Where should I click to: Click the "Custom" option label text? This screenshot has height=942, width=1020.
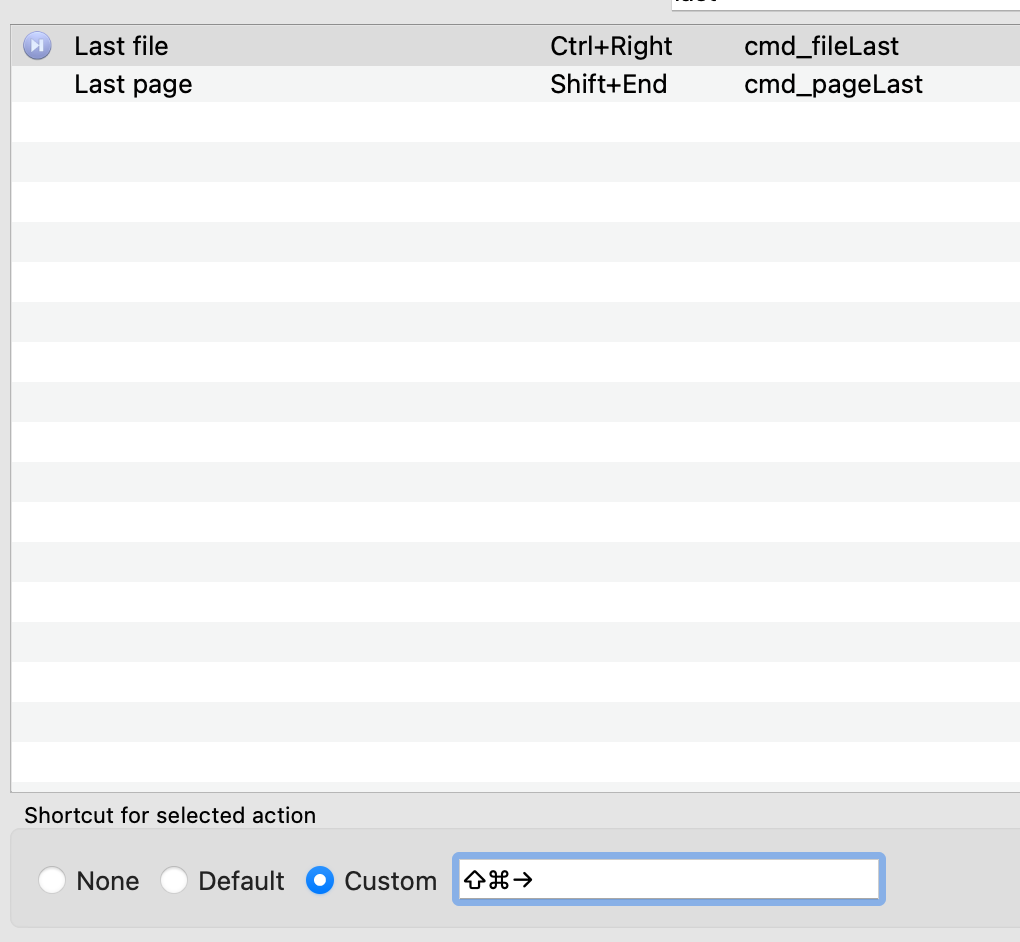coord(390,881)
